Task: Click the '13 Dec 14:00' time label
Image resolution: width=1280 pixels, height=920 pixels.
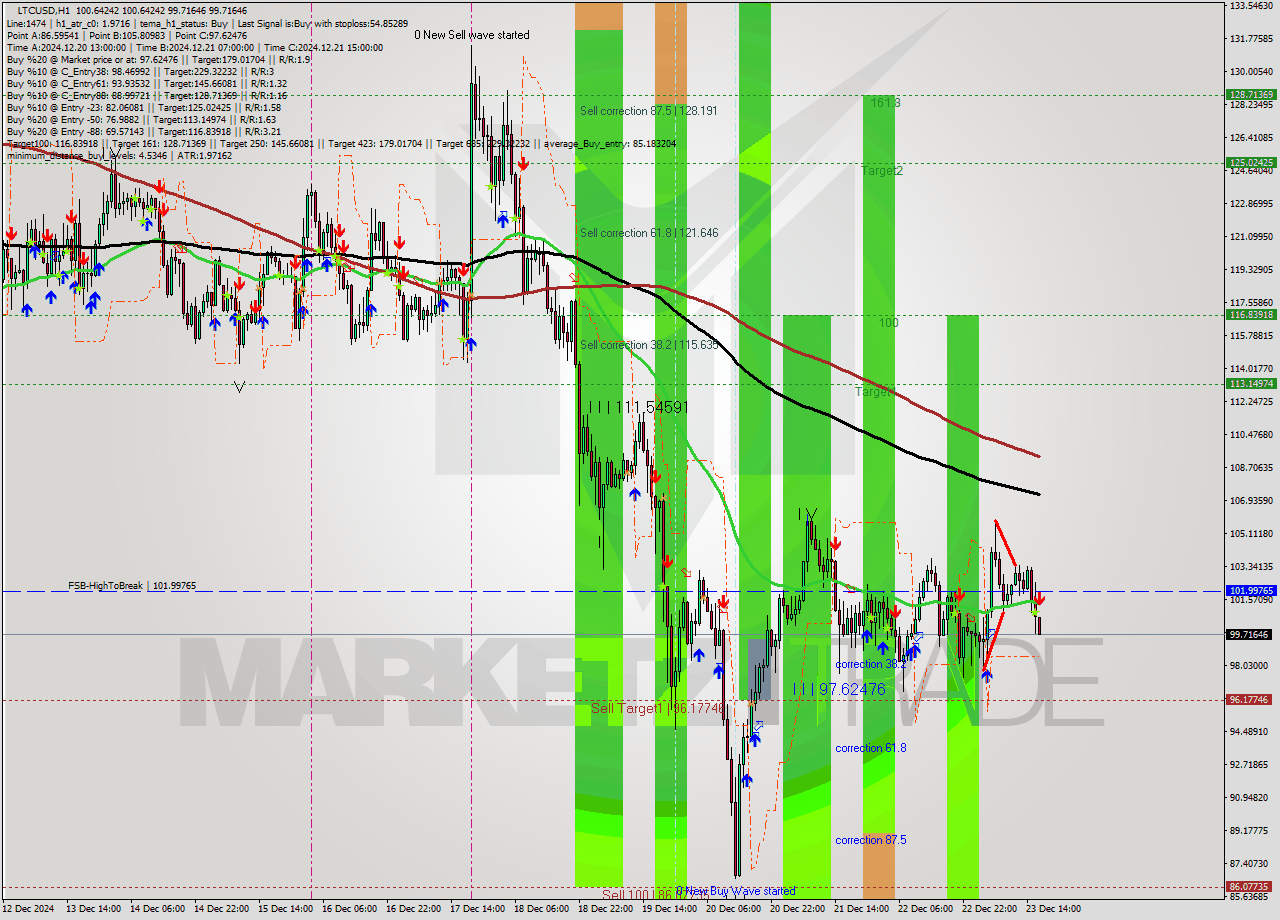Action: coord(94,909)
